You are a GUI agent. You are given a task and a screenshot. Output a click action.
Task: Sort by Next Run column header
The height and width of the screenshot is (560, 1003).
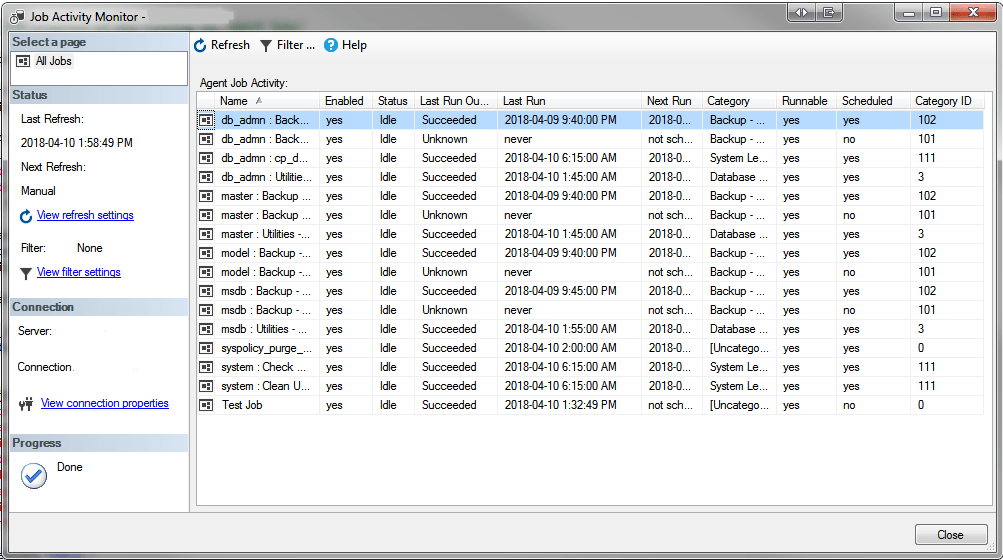point(672,101)
